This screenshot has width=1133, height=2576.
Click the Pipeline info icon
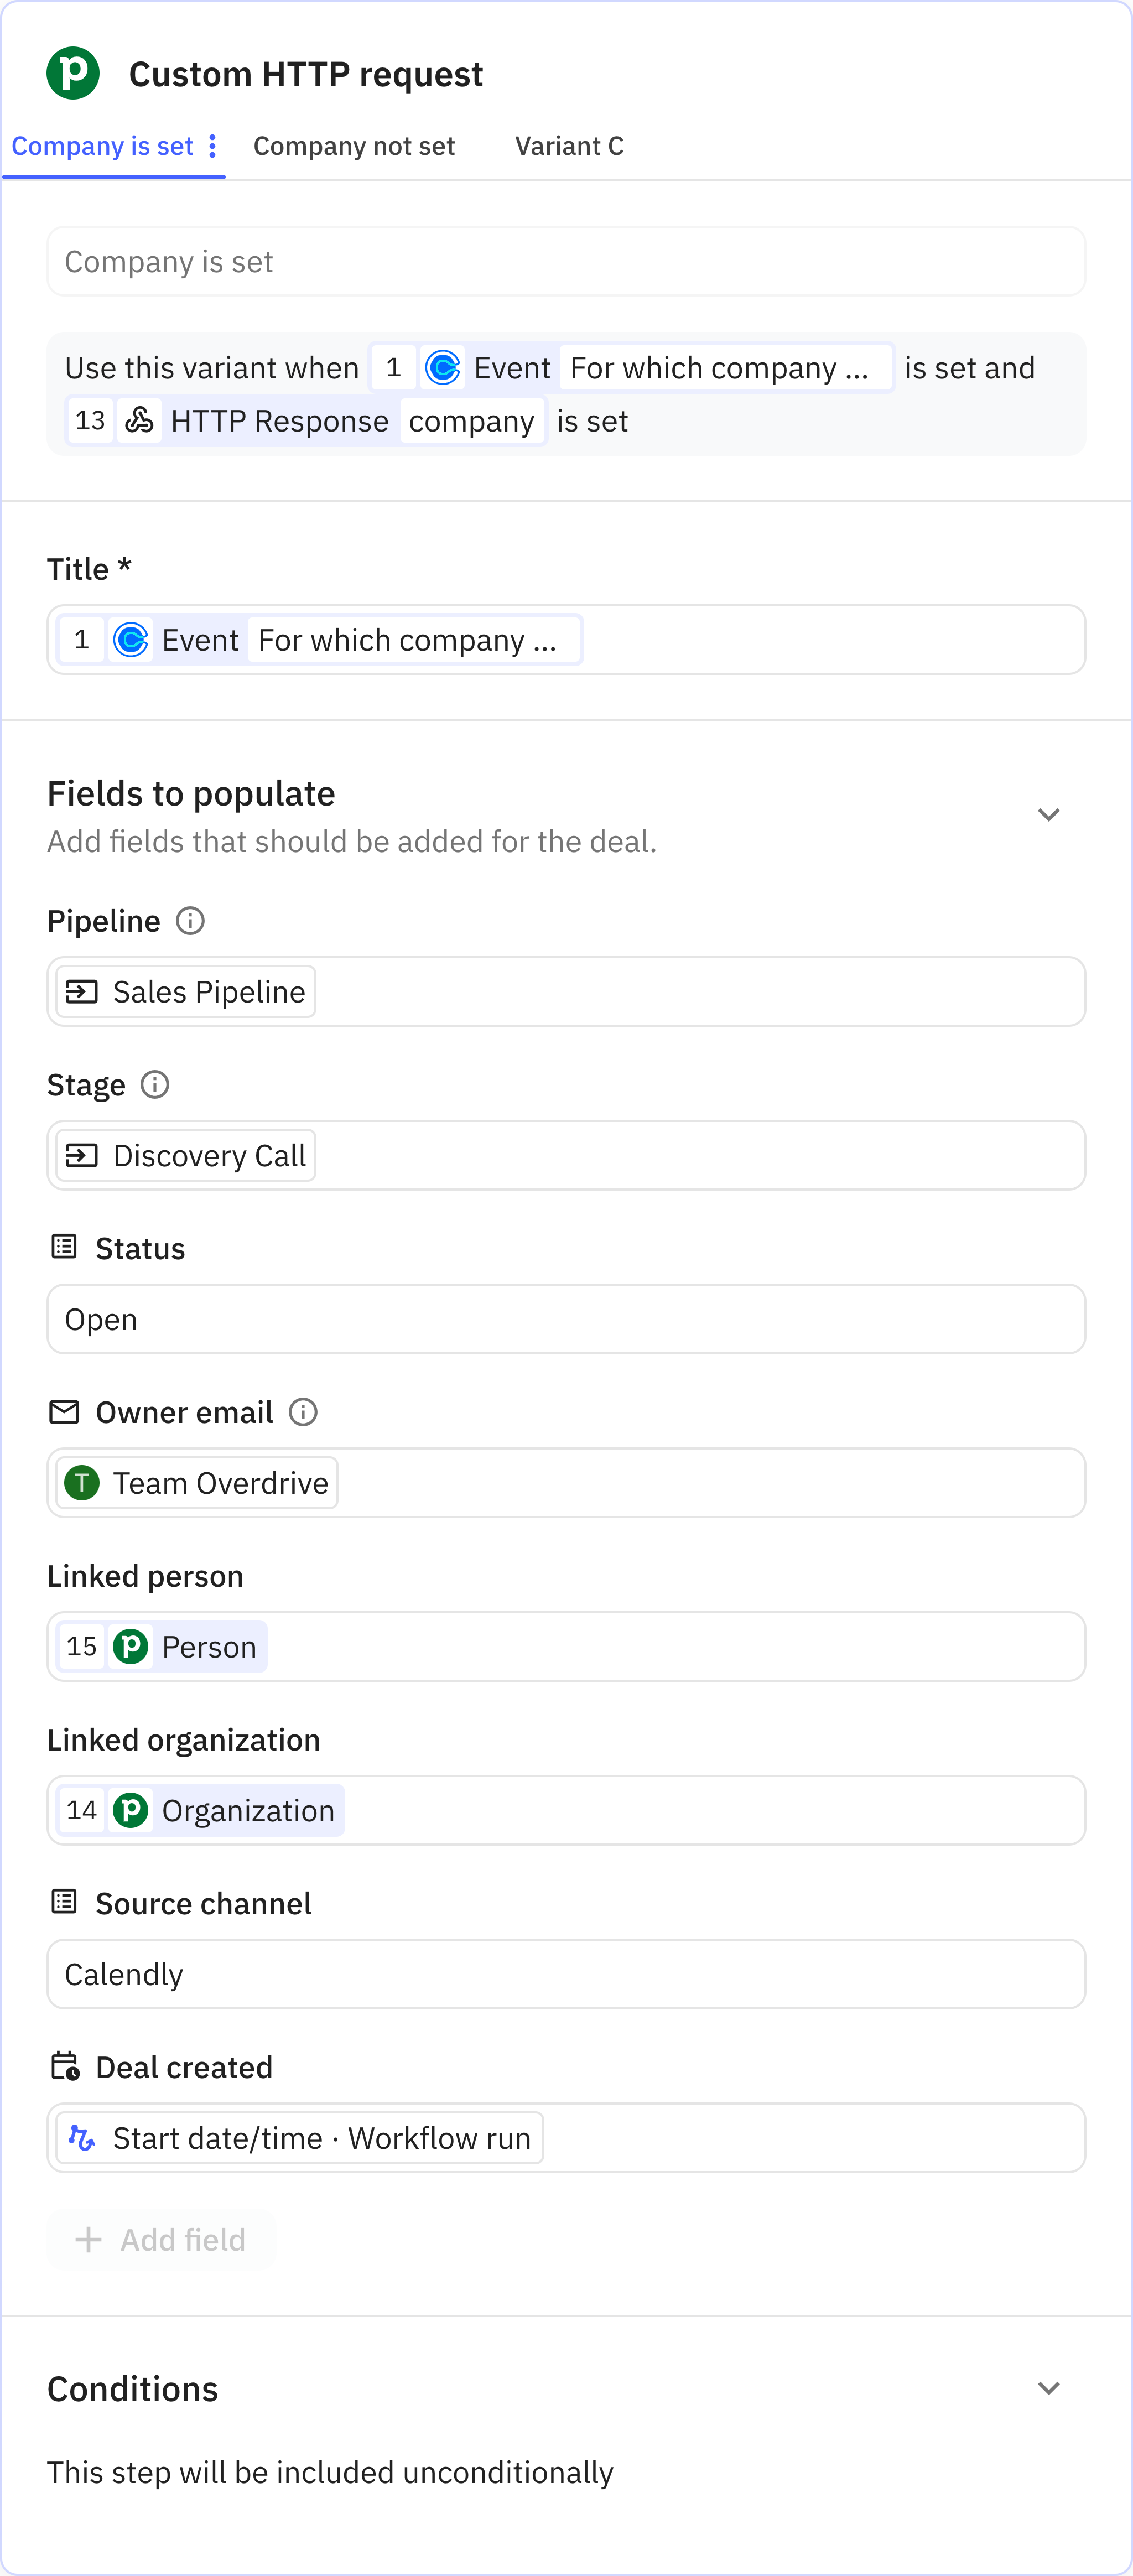tap(190, 920)
